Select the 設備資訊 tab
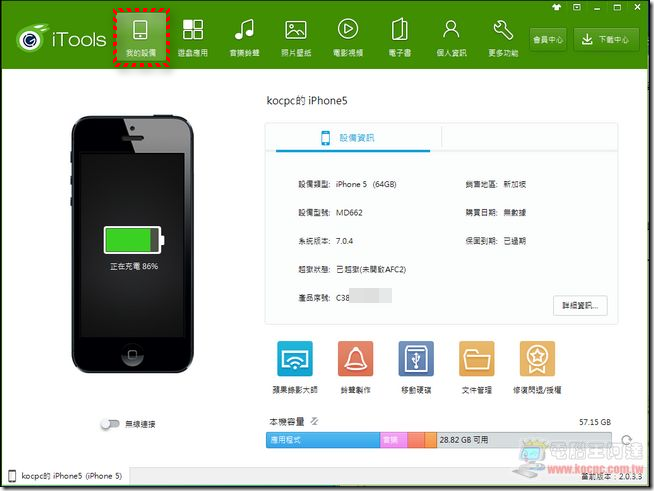Screen dimensions: 654x491 (x=353, y=138)
